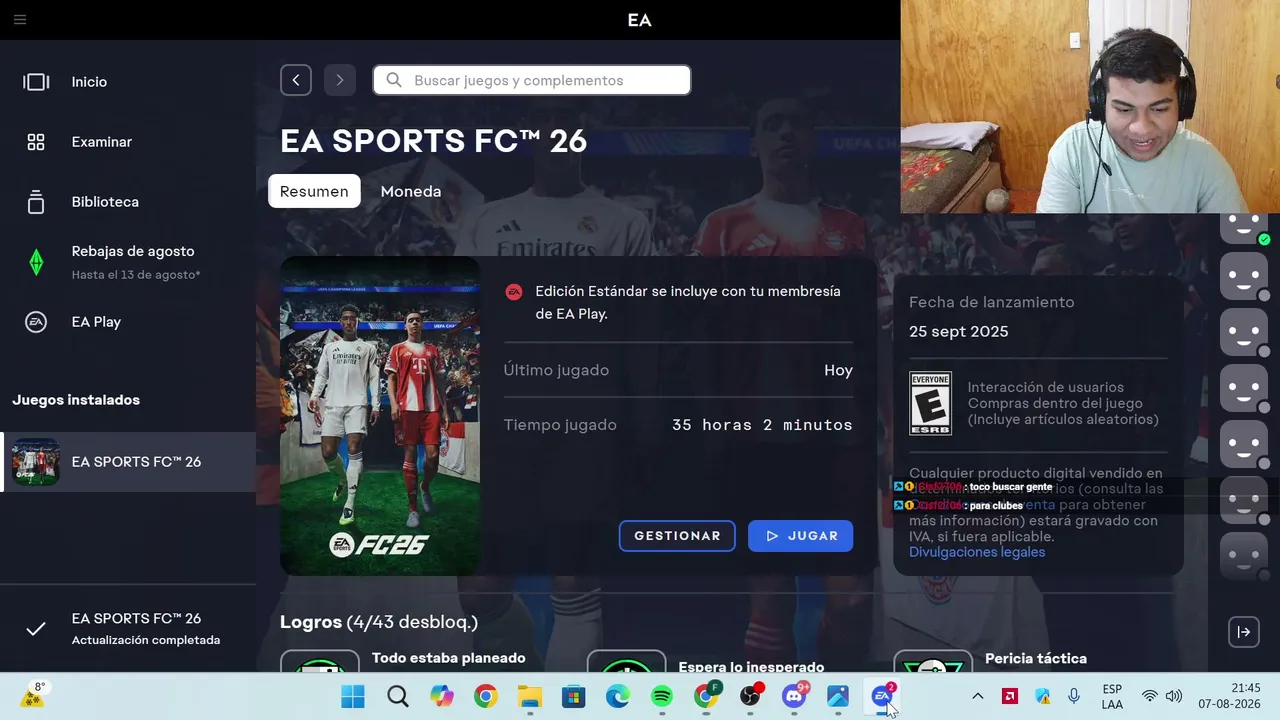1280x720 pixels.
Task: Open the AMD software tray icon
Action: click(1010, 696)
